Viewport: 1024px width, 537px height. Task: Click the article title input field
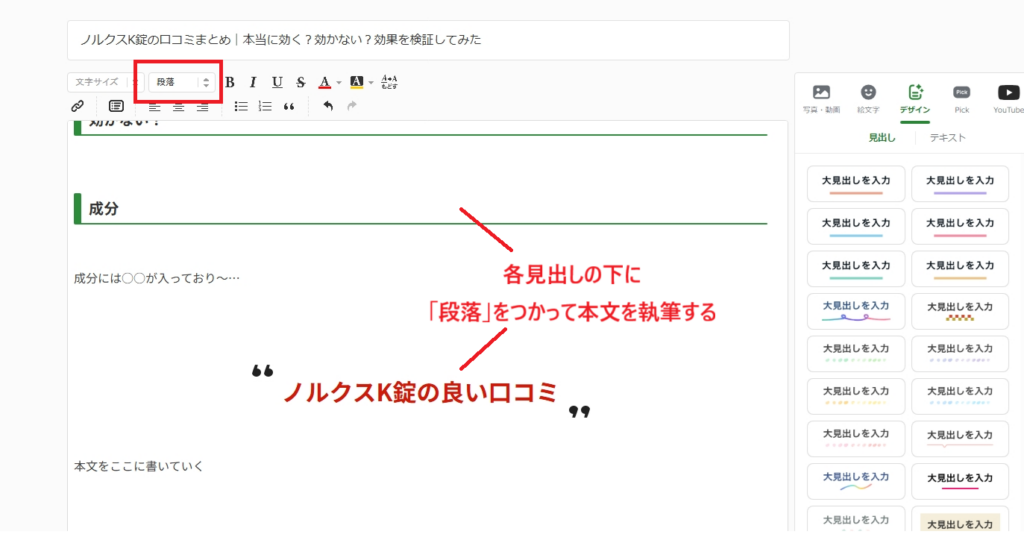pyautogui.click(x=428, y=40)
